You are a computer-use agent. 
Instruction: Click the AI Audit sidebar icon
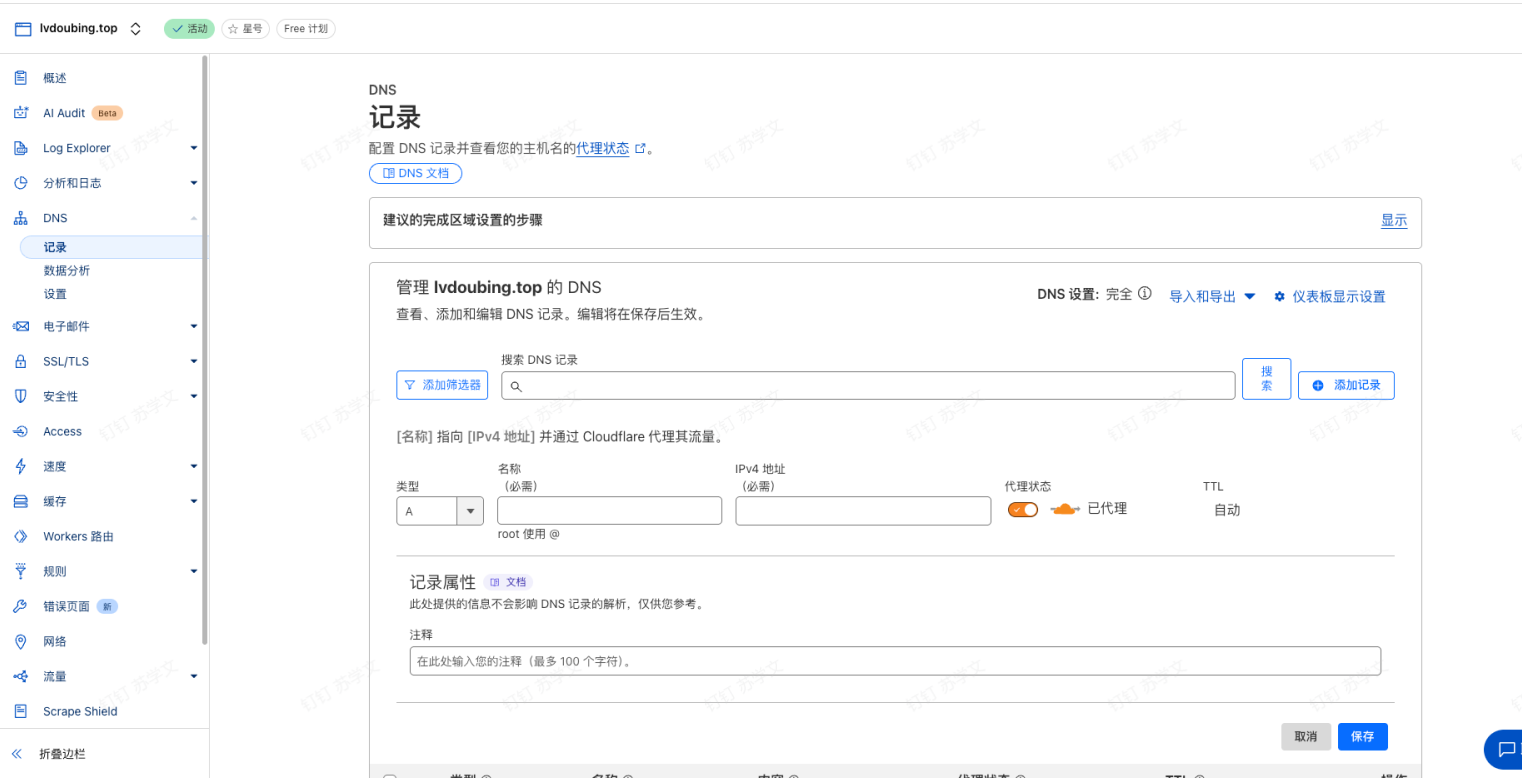point(20,113)
